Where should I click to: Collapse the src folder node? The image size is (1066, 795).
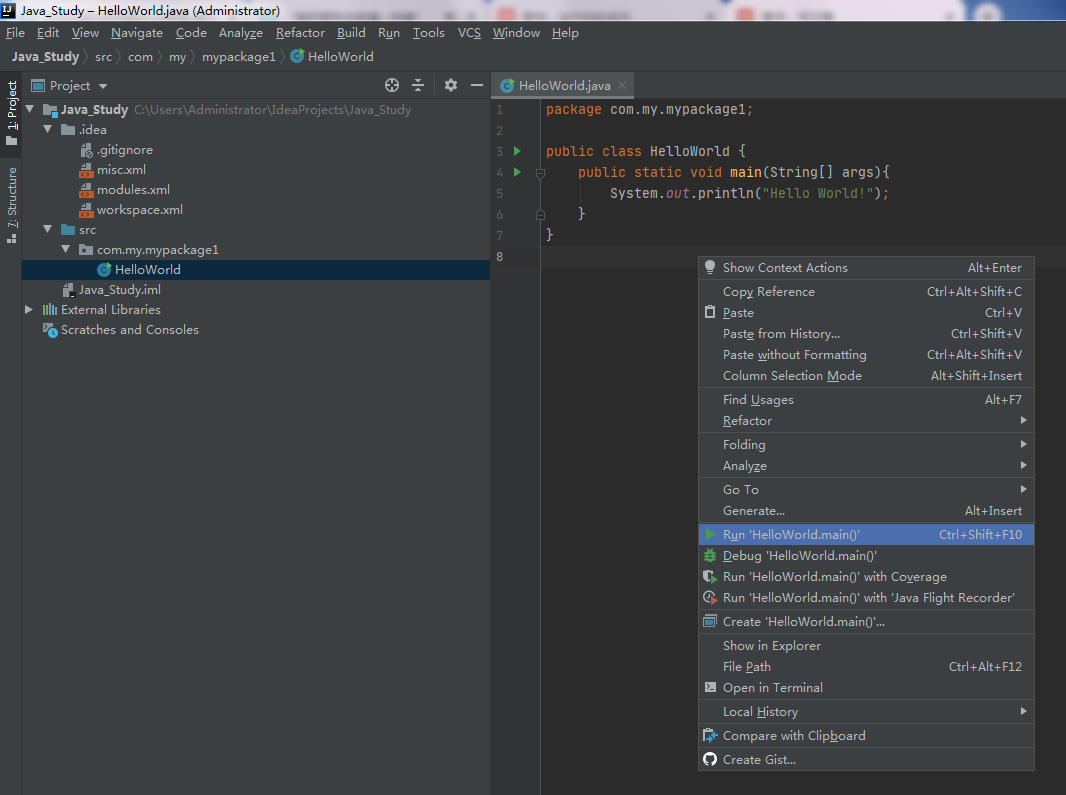click(x=48, y=229)
